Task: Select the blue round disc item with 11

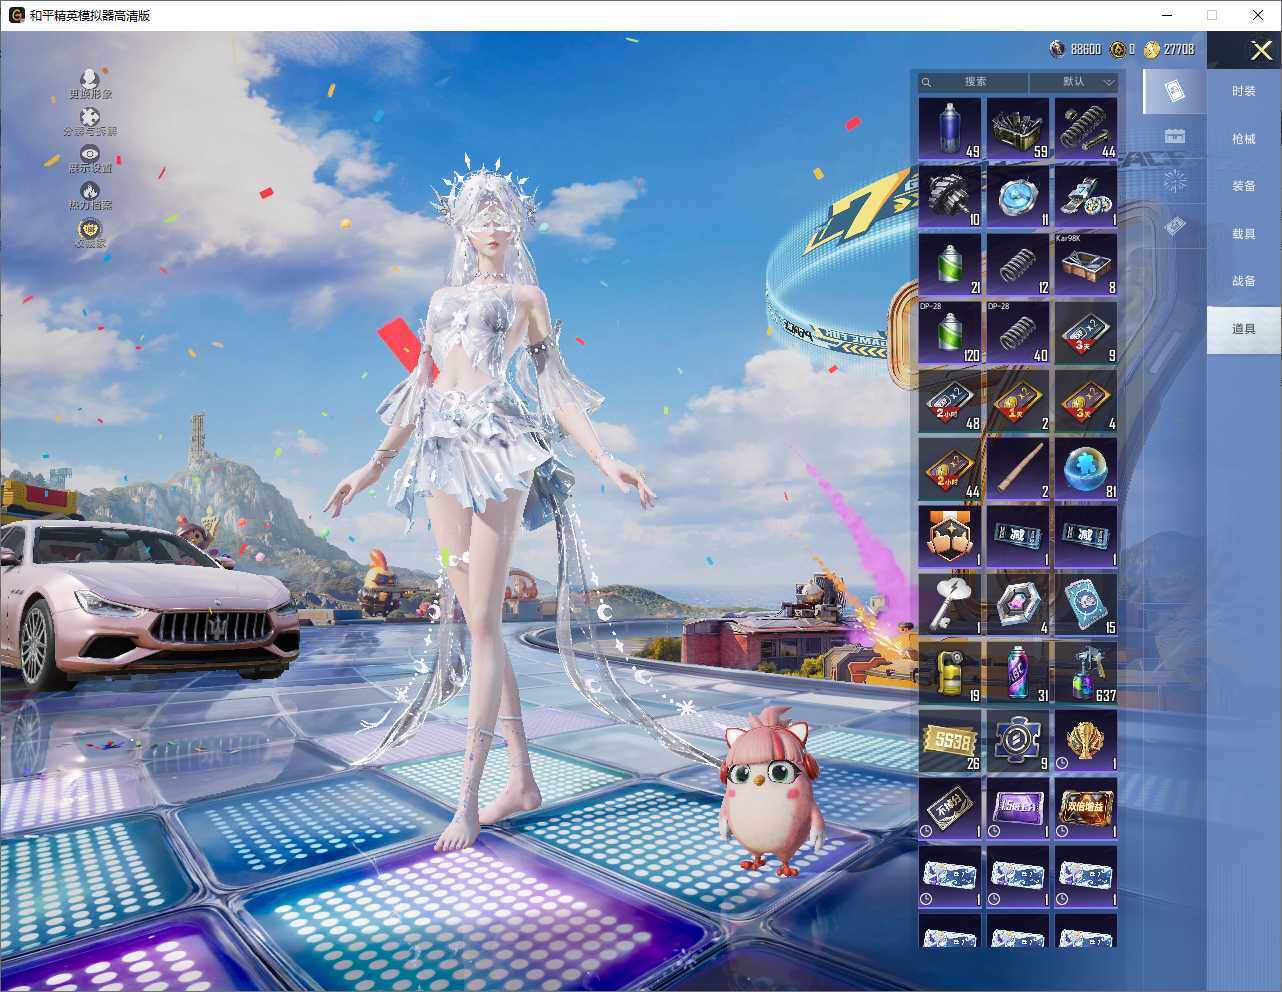Action: pos(1018,196)
